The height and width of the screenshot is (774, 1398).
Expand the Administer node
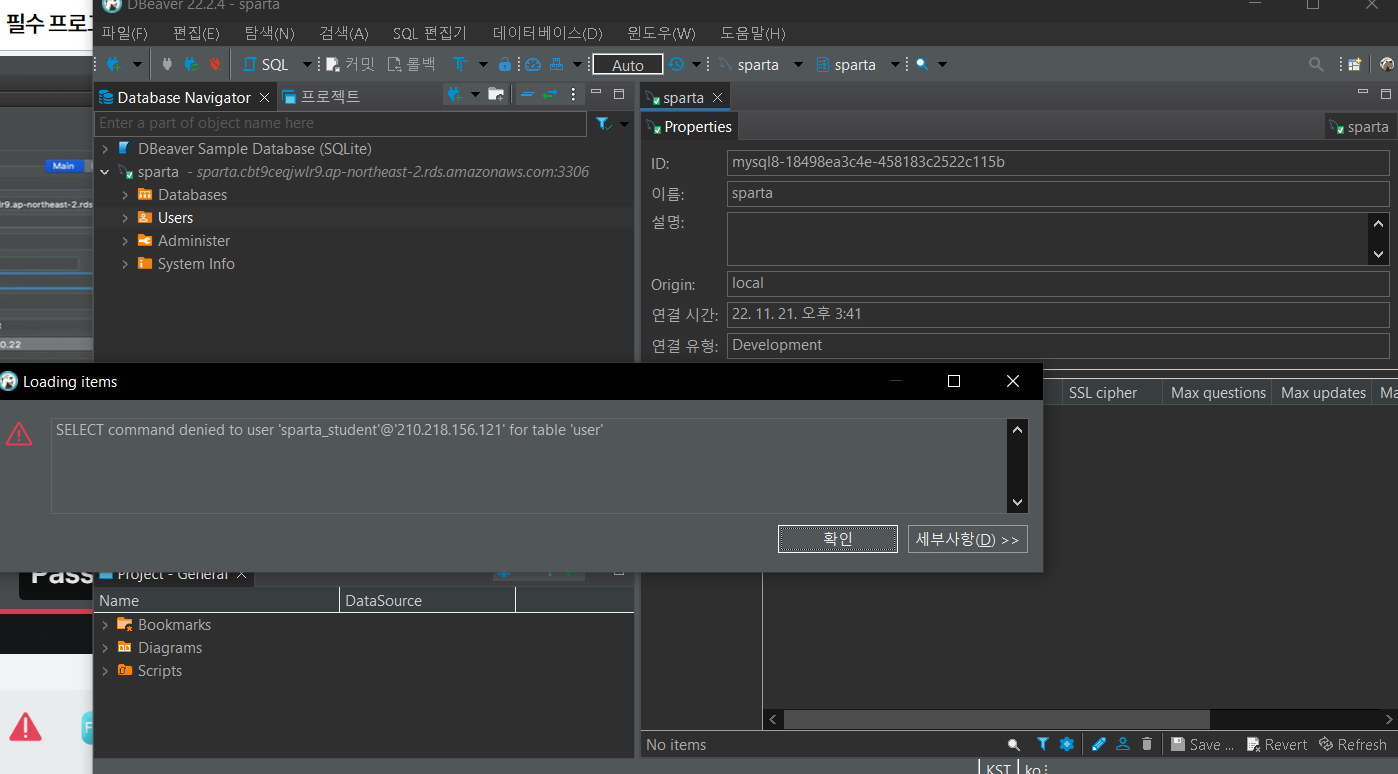pyautogui.click(x=125, y=241)
